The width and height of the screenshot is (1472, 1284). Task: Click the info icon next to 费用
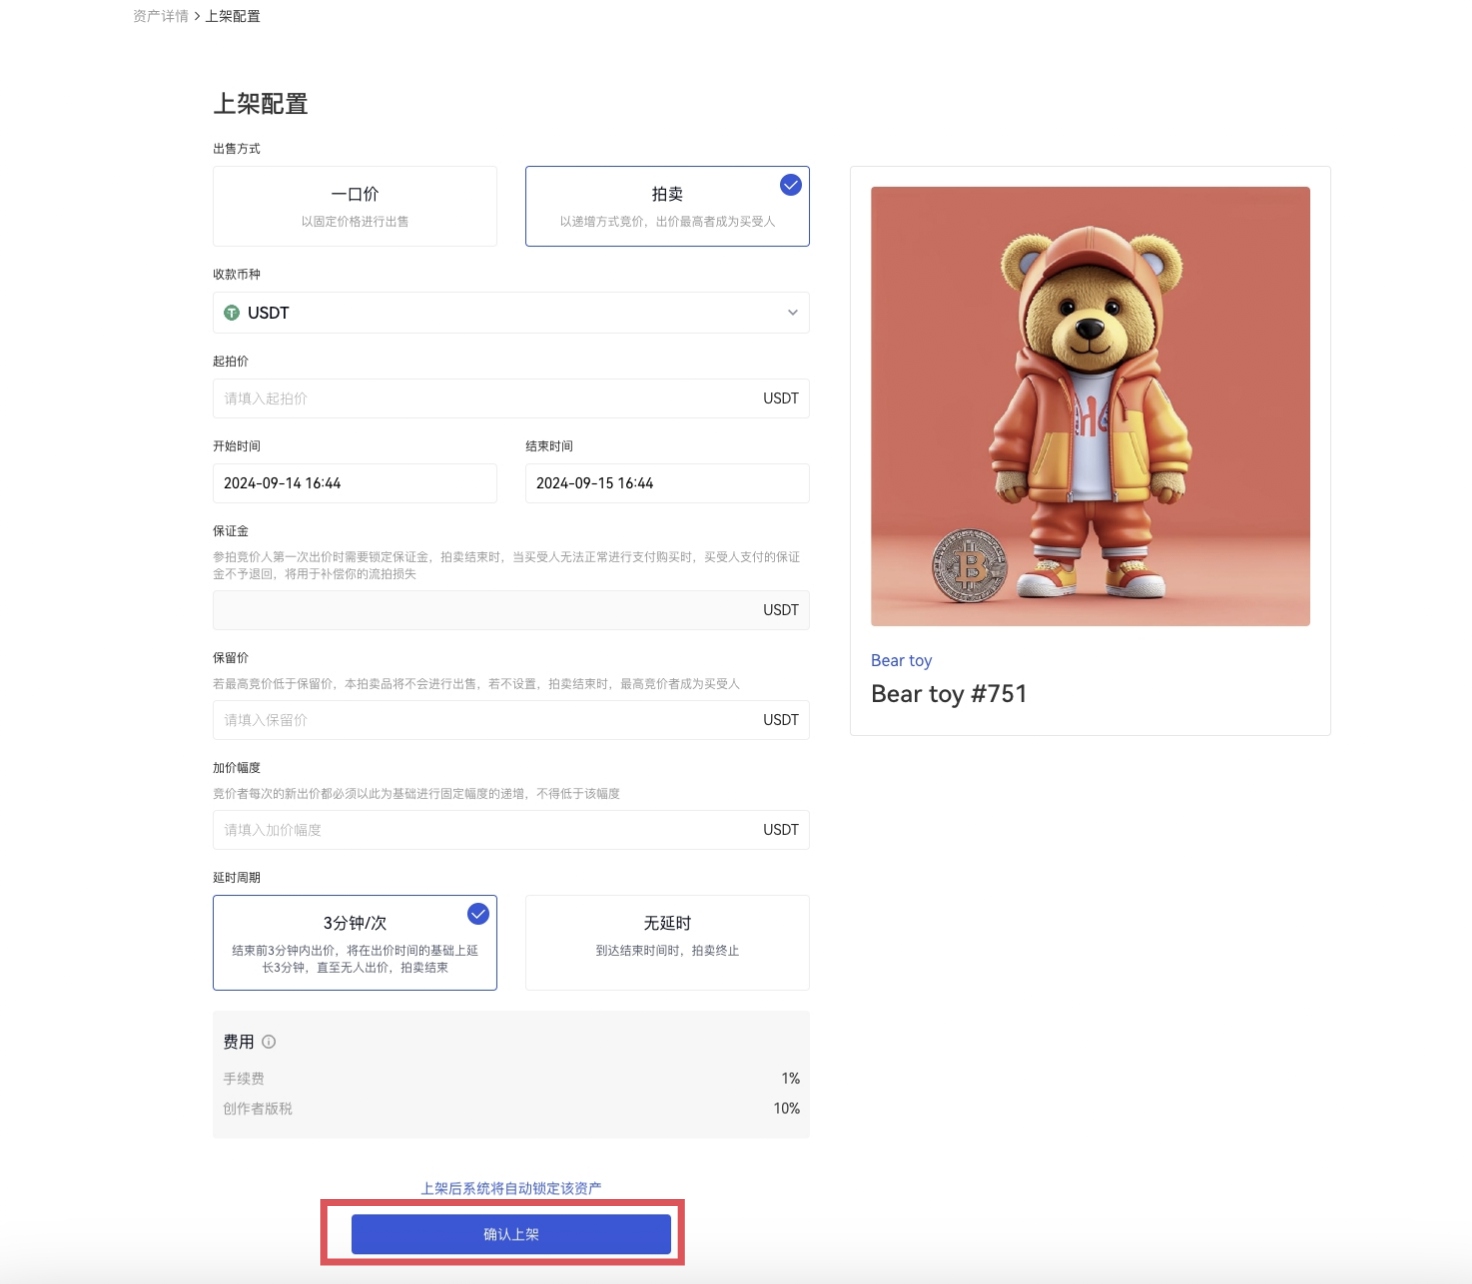tap(268, 1042)
